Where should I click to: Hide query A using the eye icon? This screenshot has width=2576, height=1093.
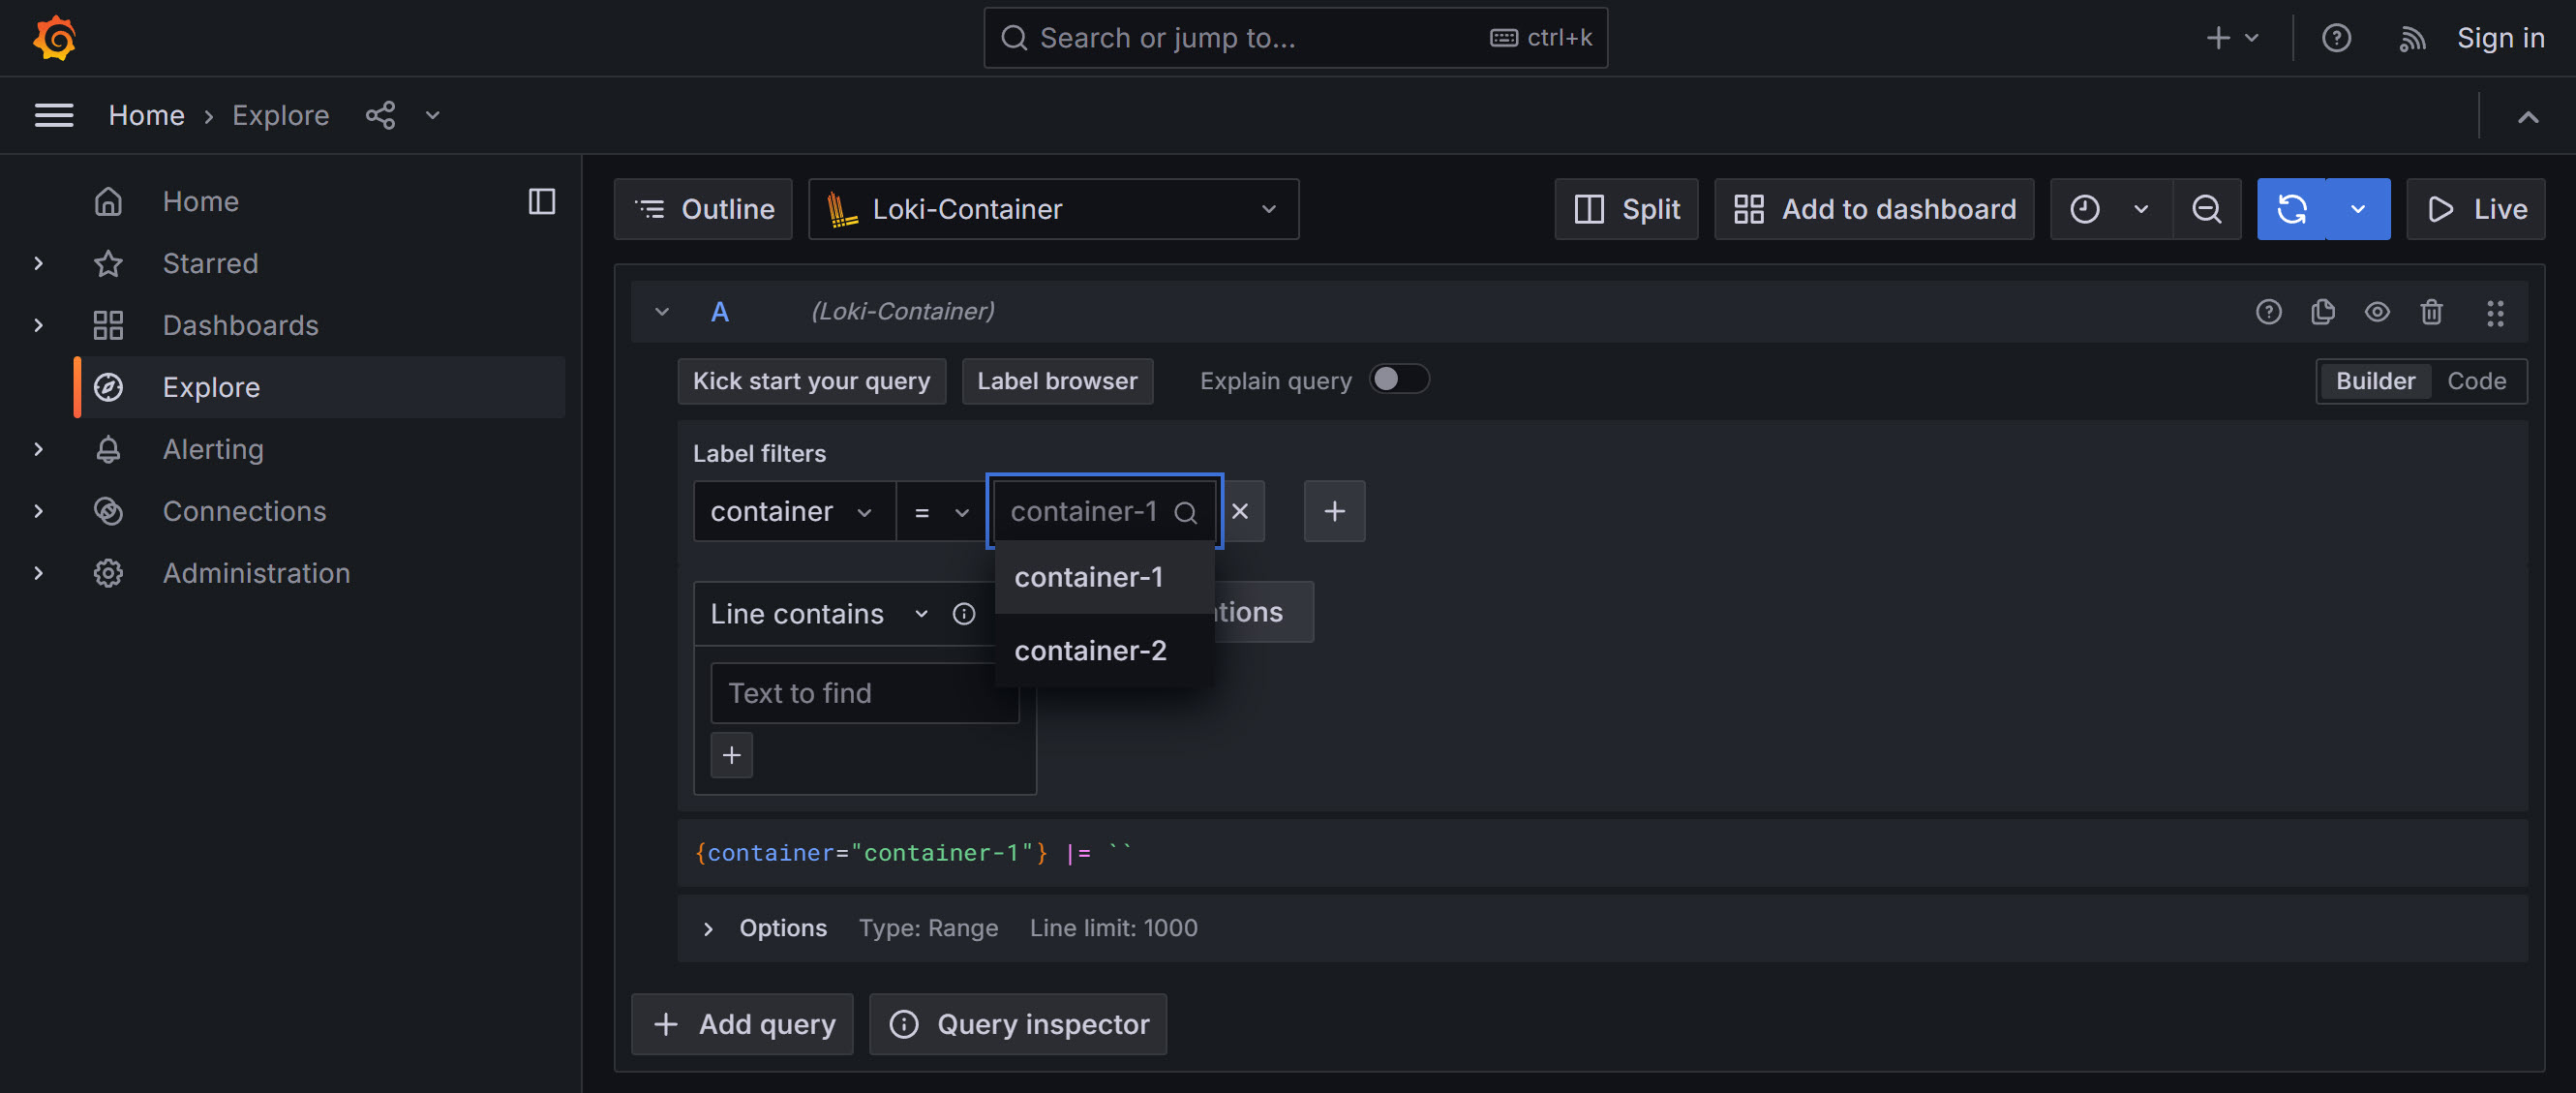2377,312
